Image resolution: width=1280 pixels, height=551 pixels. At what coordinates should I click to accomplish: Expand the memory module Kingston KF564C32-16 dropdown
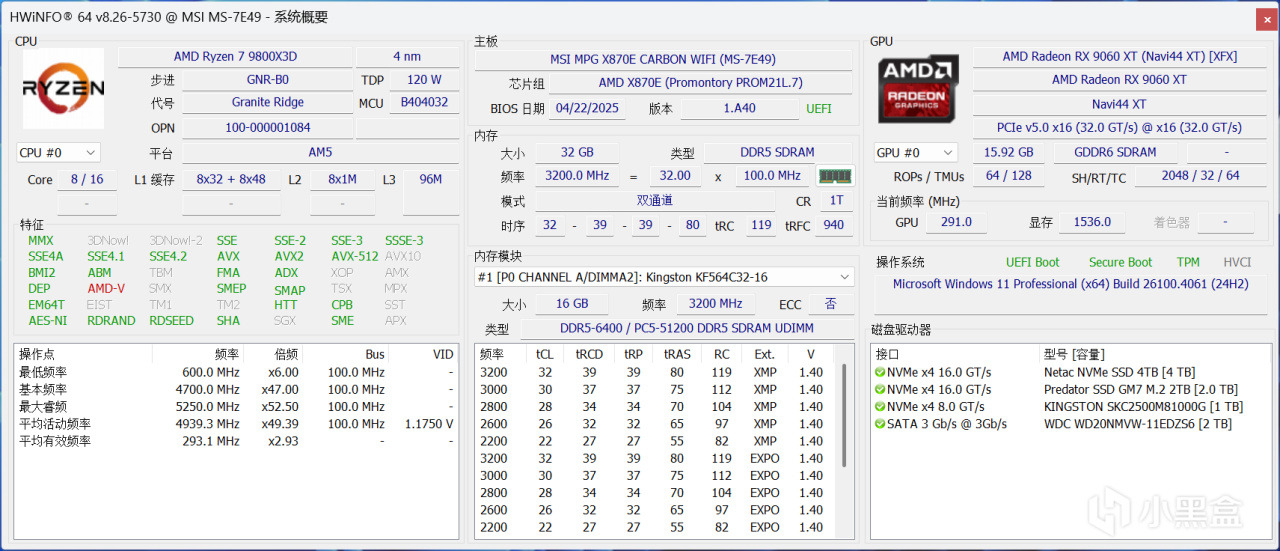tap(664, 276)
